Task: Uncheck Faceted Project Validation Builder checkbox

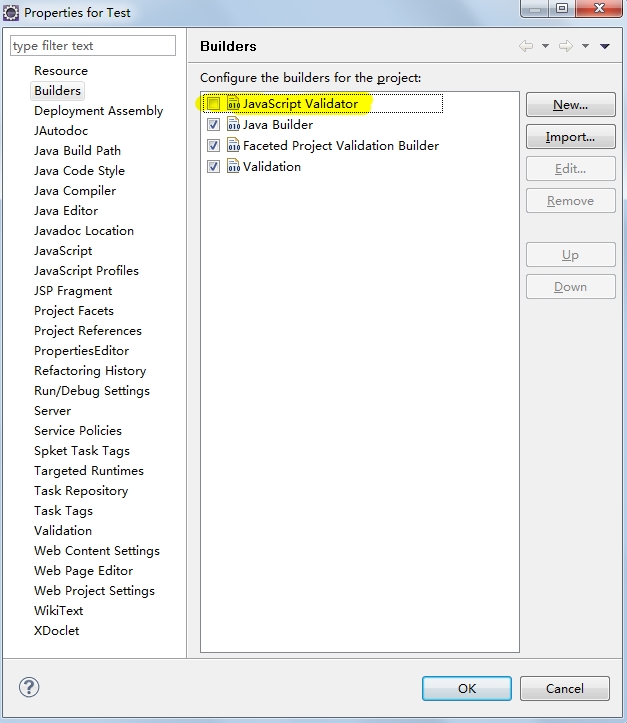Action: [x=213, y=146]
